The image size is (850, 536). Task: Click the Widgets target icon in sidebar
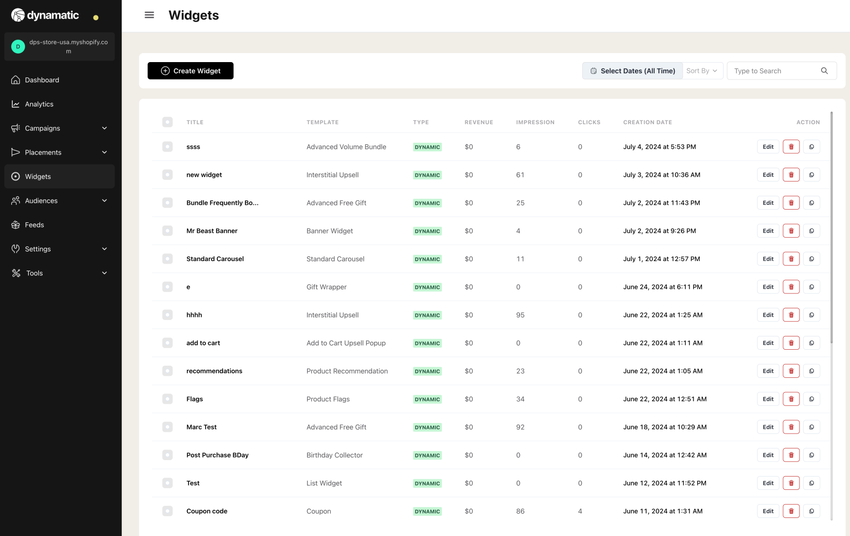click(x=16, y=177)
